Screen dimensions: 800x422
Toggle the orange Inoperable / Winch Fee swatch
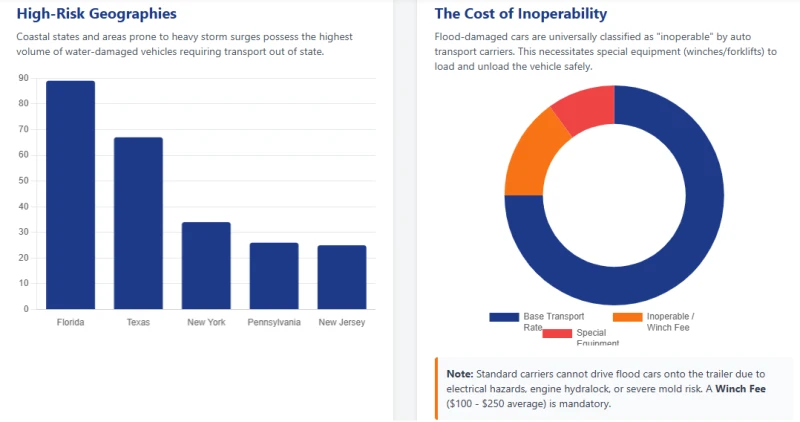(x=627, y=317)
